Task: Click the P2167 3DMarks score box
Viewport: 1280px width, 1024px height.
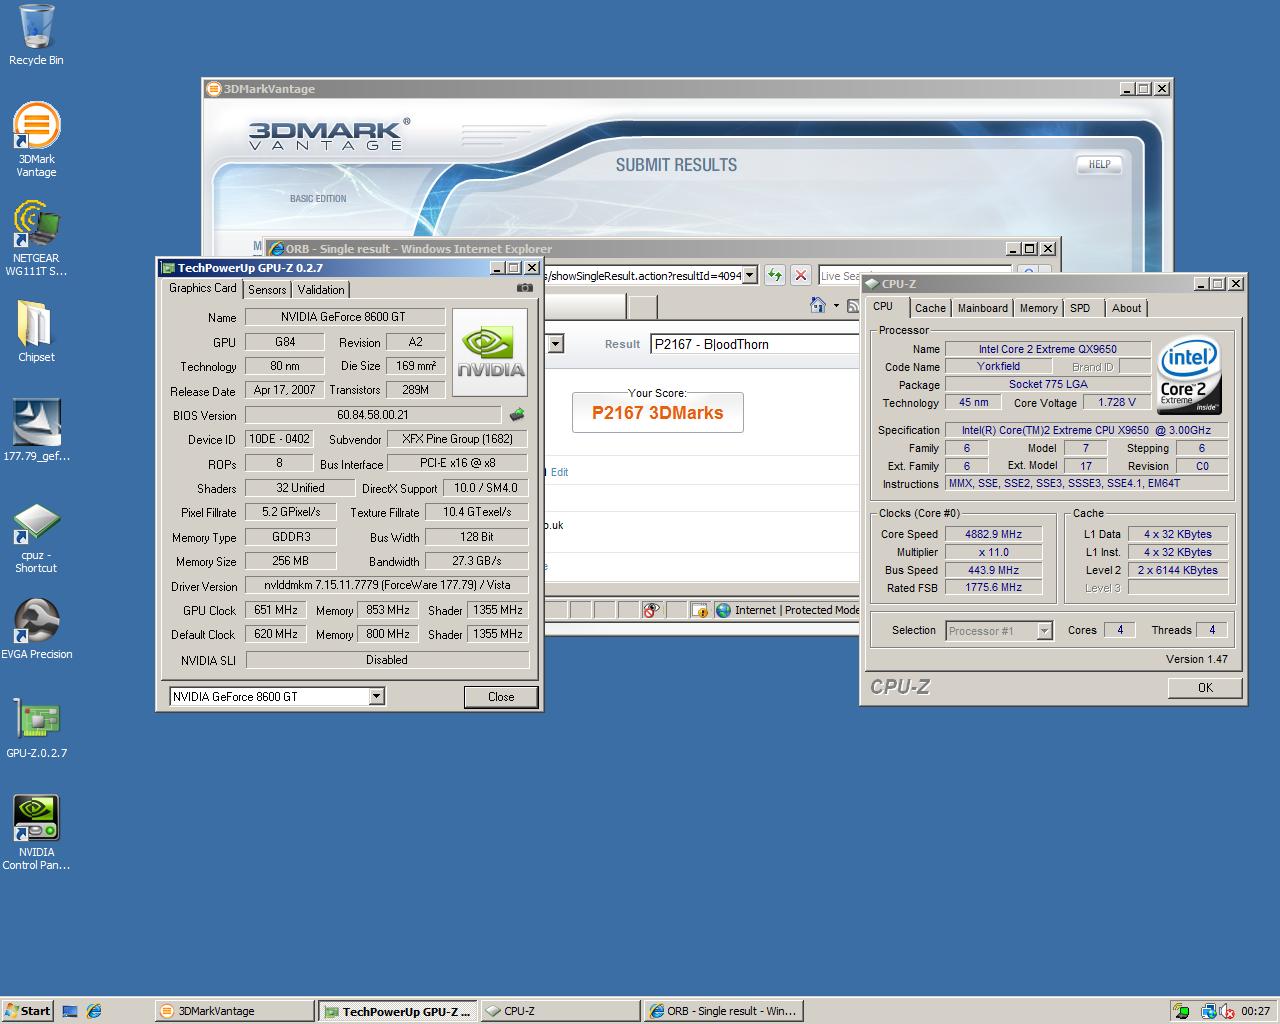Action: 657,412
